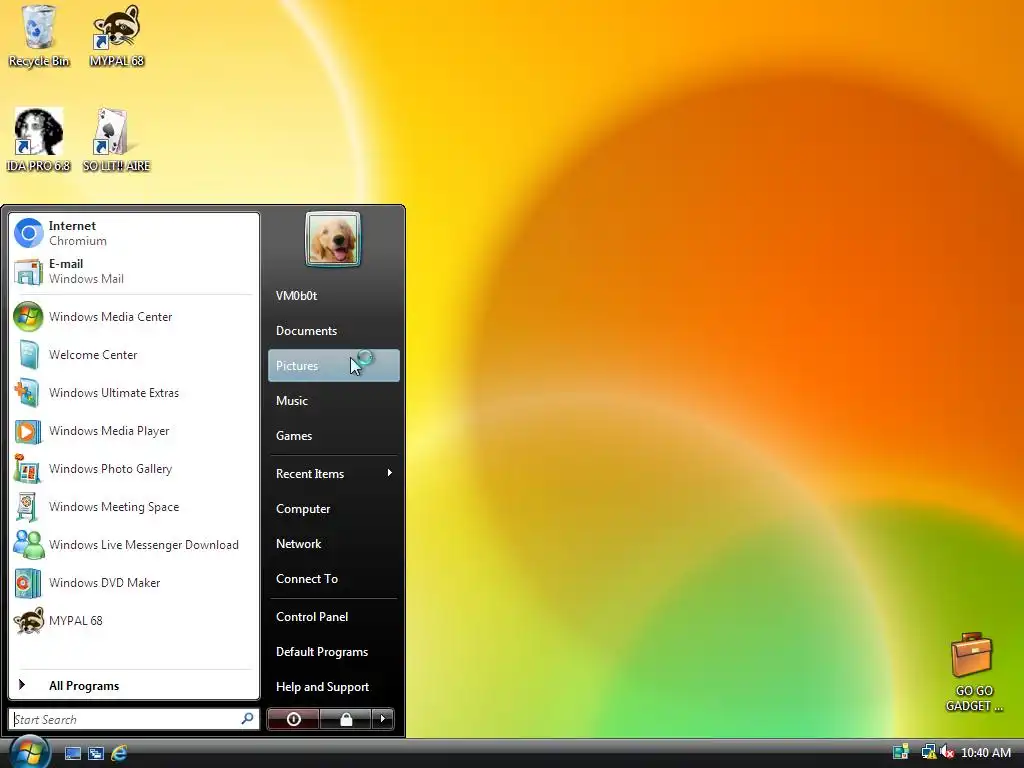
Task: Expand the All Programs list
Action: pyautogui.click(x=134, y=686)
